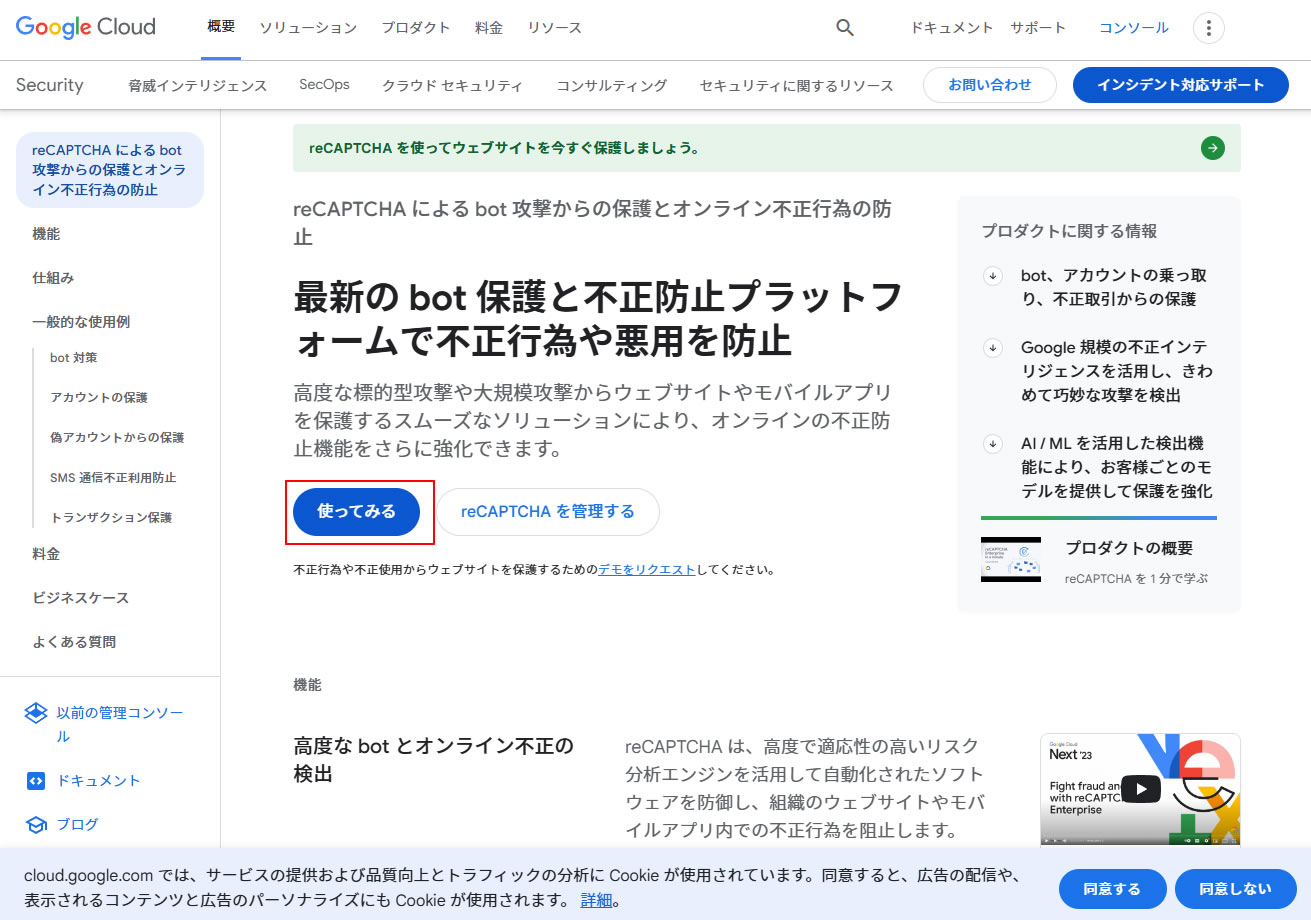Click the Security section title
Screen dimensions: 1311x920
50,85
